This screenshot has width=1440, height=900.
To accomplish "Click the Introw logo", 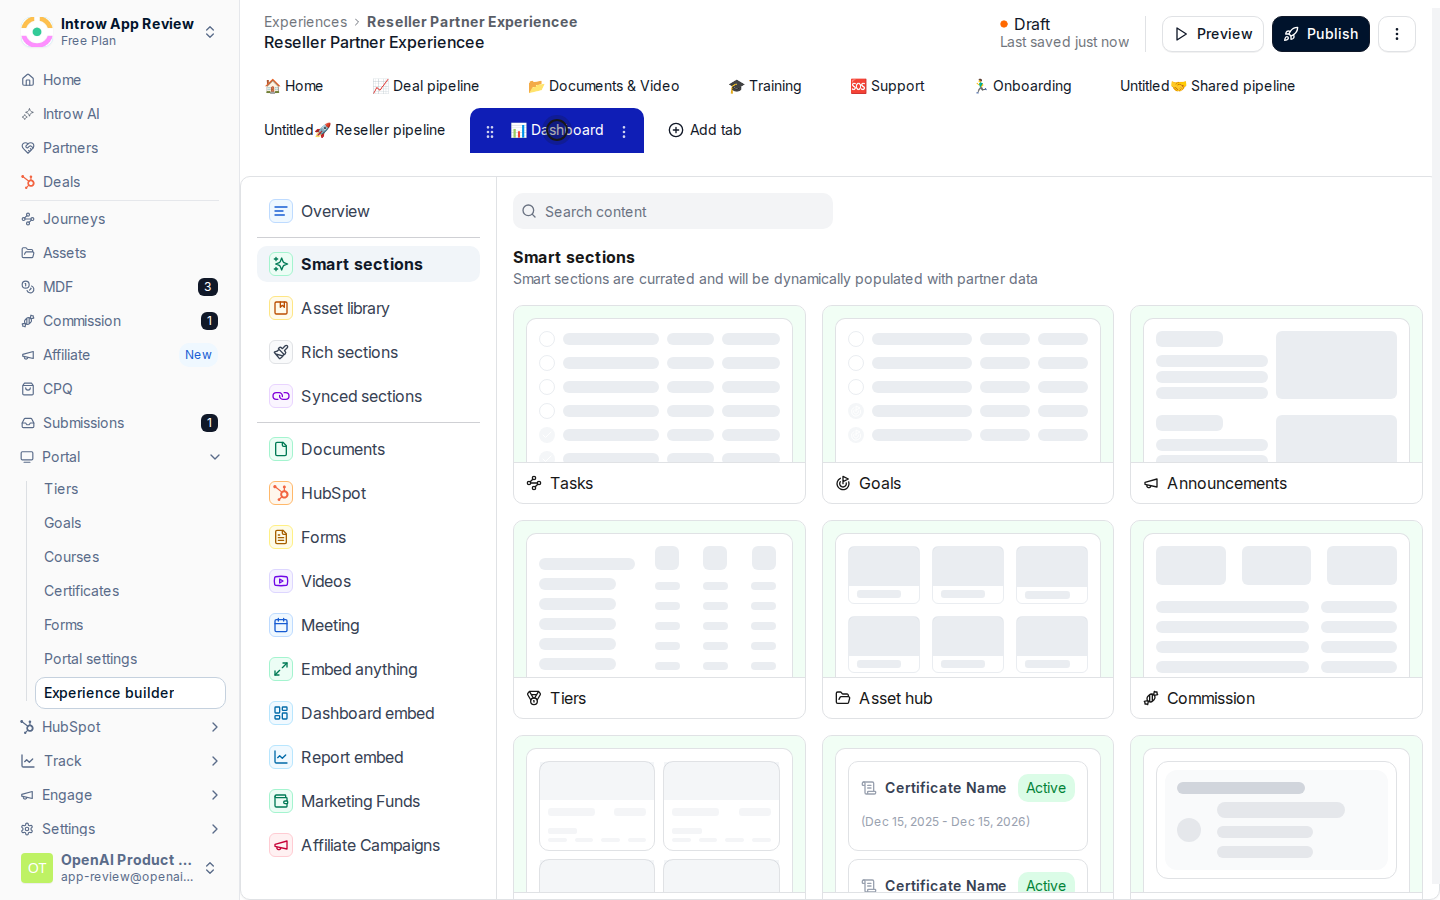I will point(37,32).
